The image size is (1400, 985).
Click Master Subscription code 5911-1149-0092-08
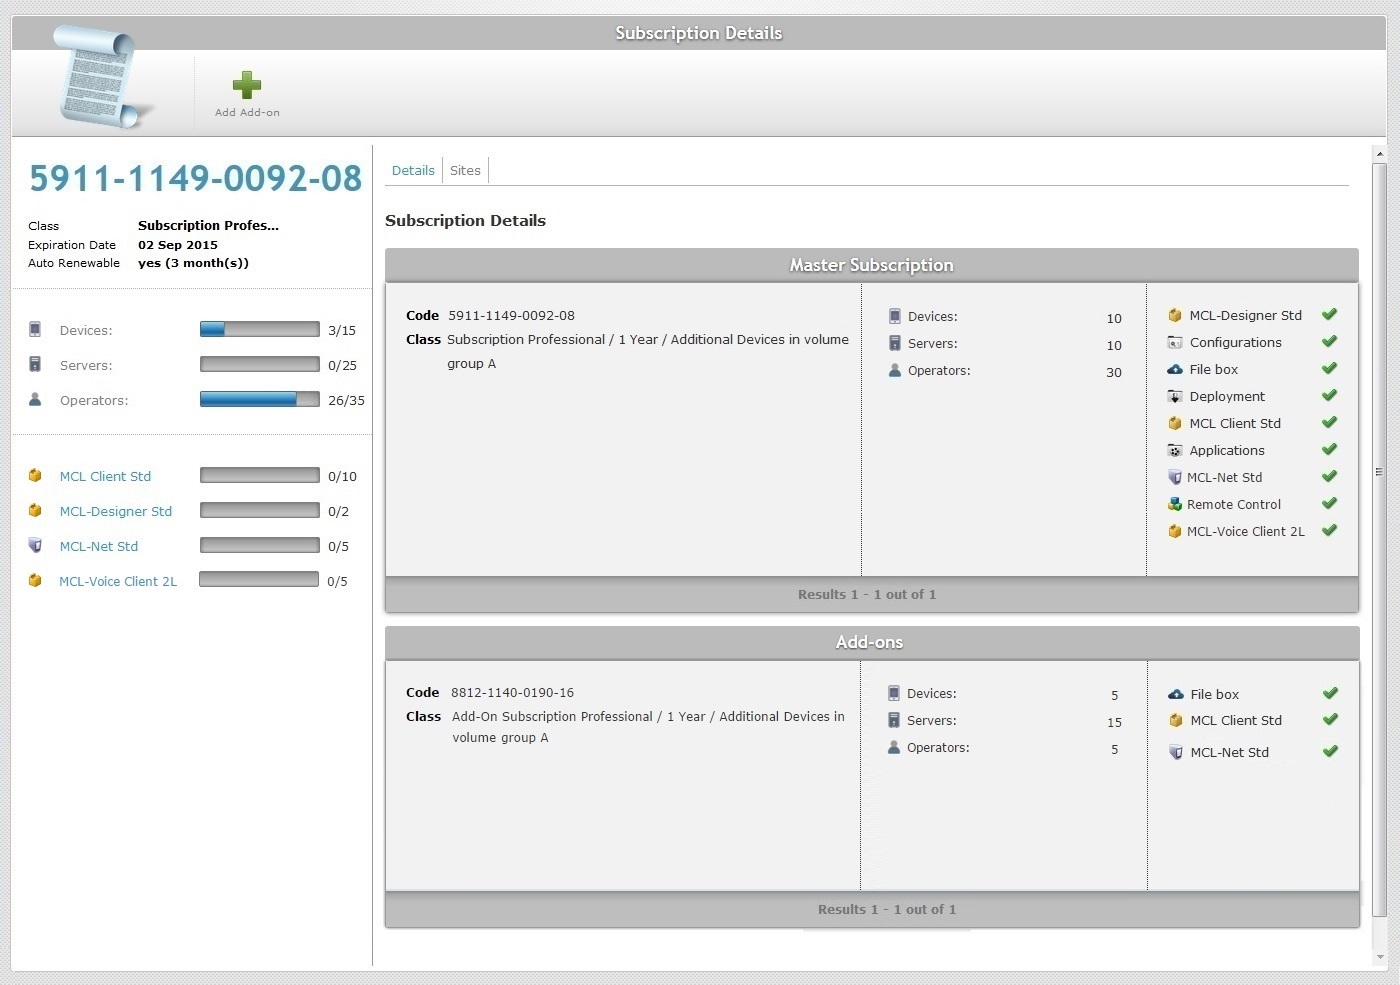pos(511,315)
